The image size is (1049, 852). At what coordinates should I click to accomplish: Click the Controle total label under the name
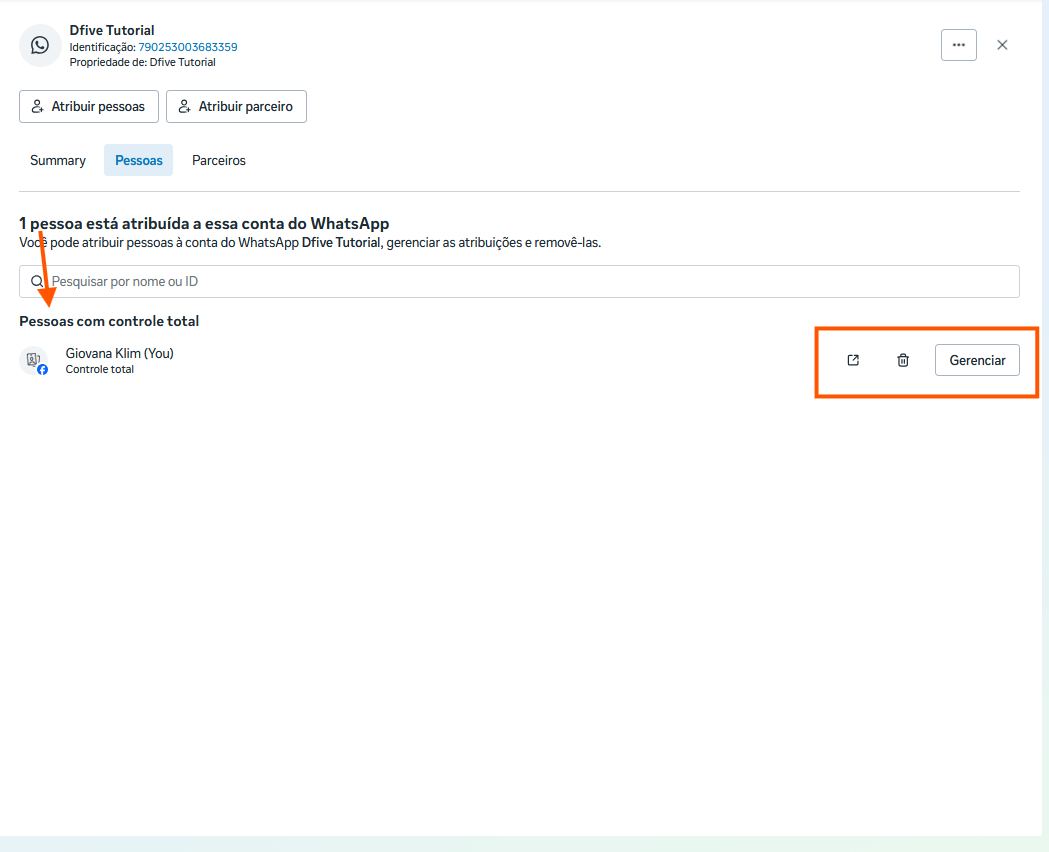(x=100, y=369)
